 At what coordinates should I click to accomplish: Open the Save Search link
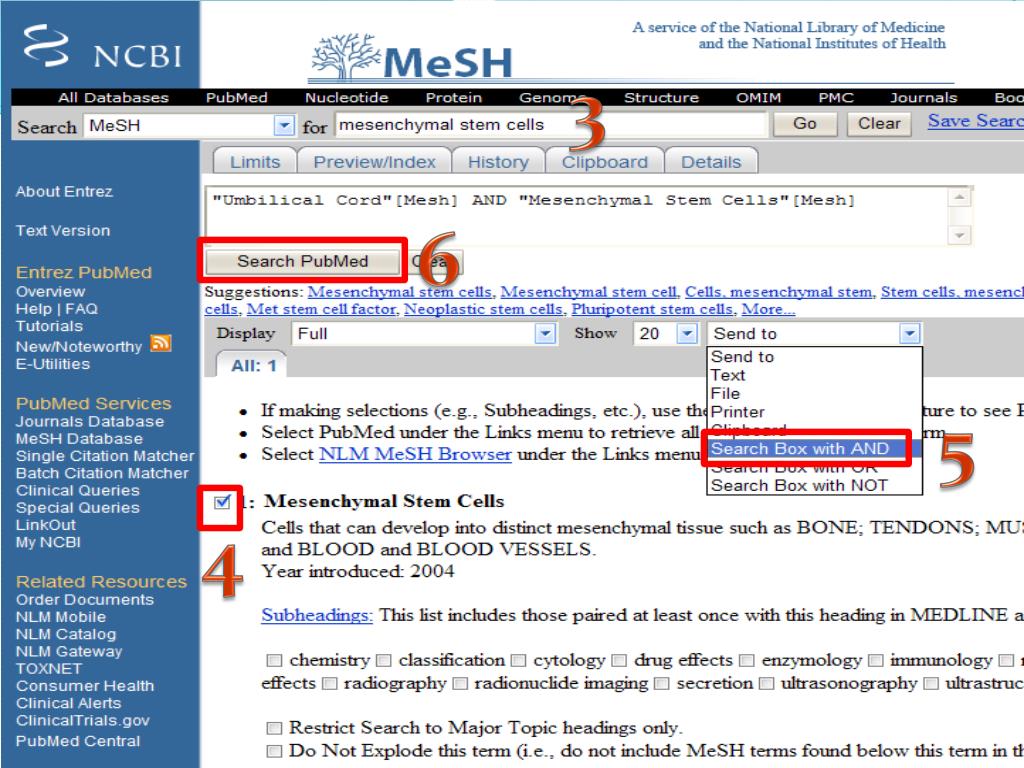[x=976, y=121]
